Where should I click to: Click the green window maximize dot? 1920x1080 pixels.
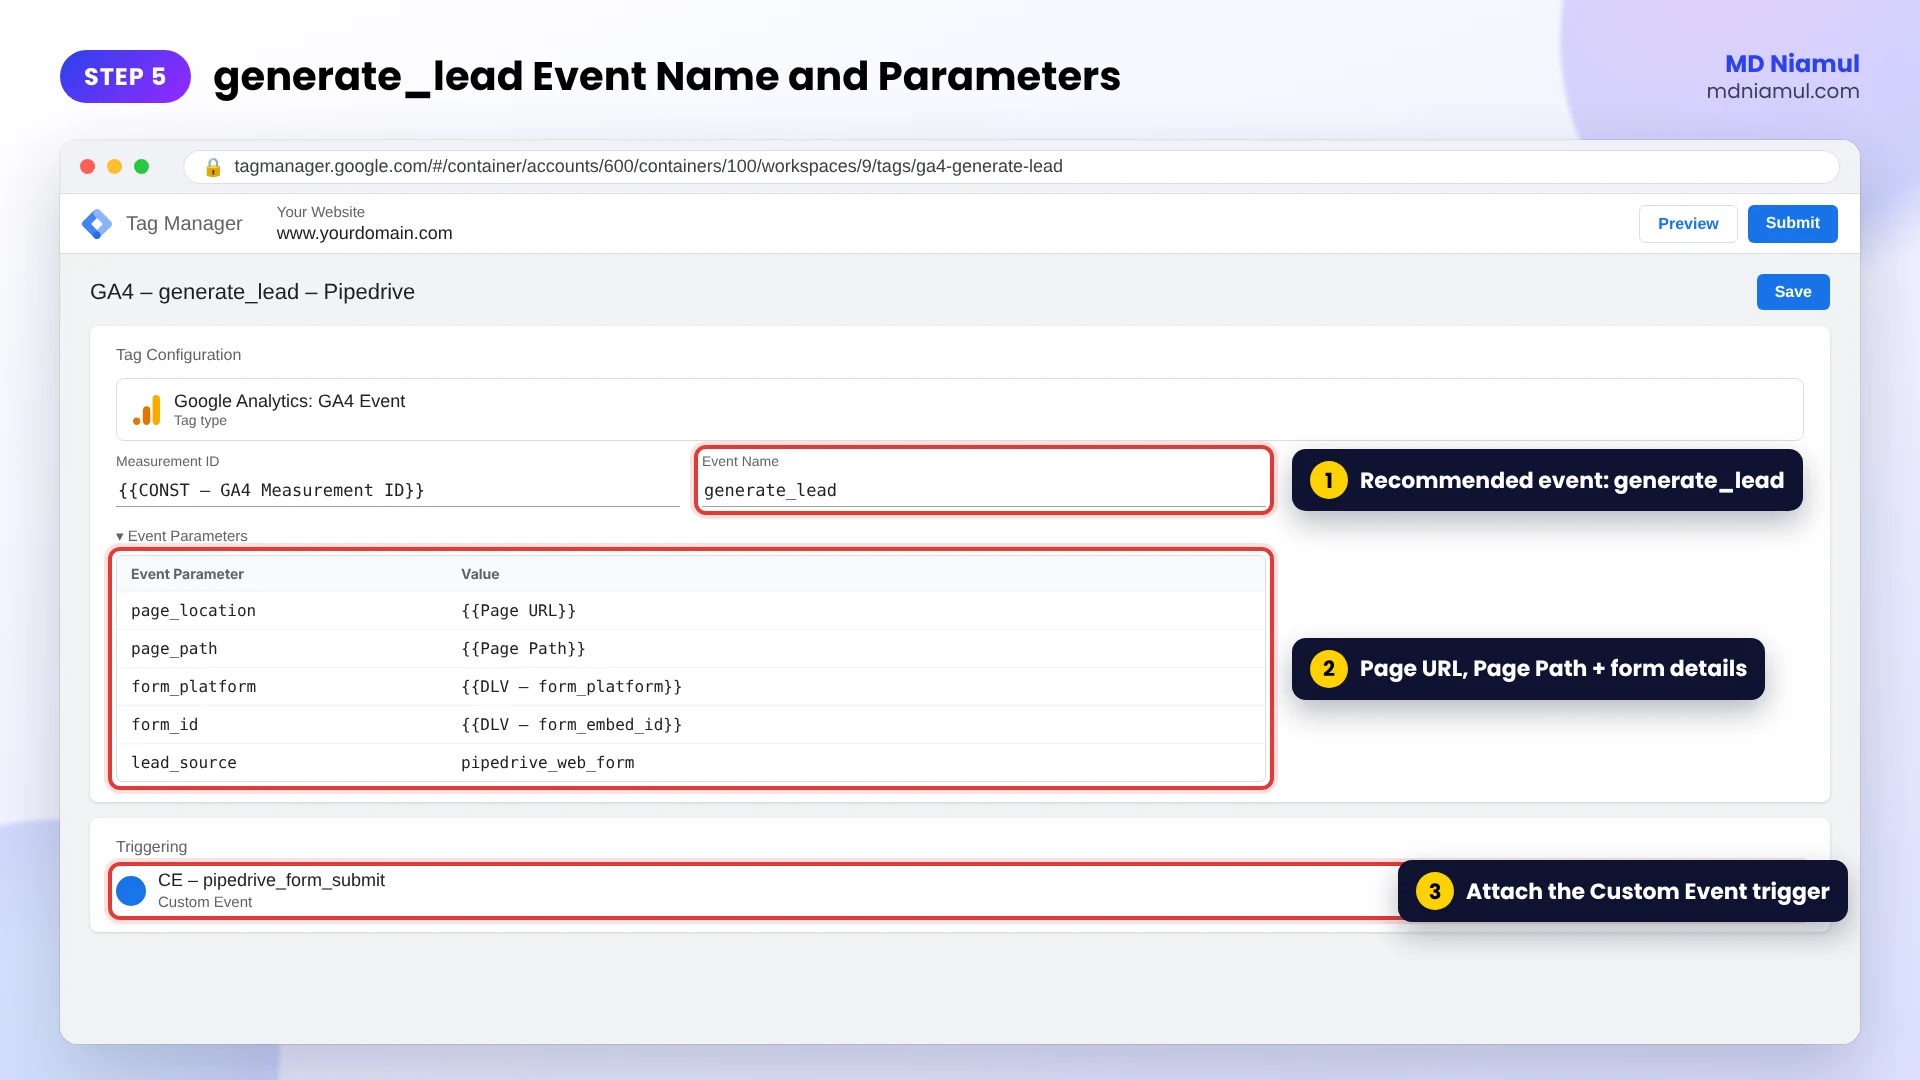(x=141, y=167)
